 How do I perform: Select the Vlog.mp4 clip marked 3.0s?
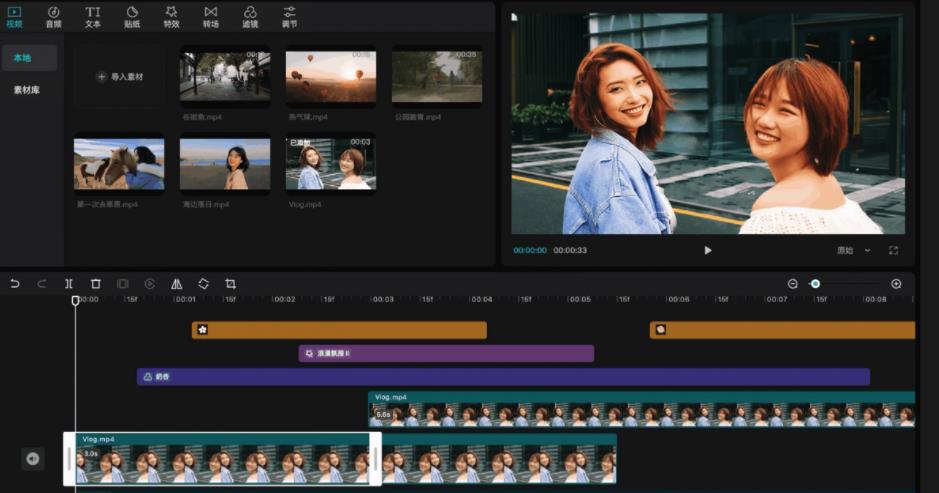click(222, 459)
